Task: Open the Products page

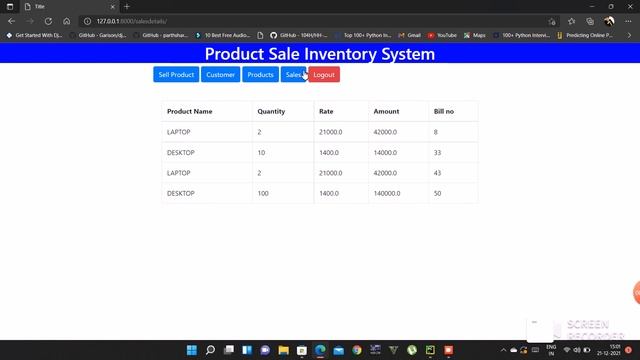Action: click(x=260, y=75)
